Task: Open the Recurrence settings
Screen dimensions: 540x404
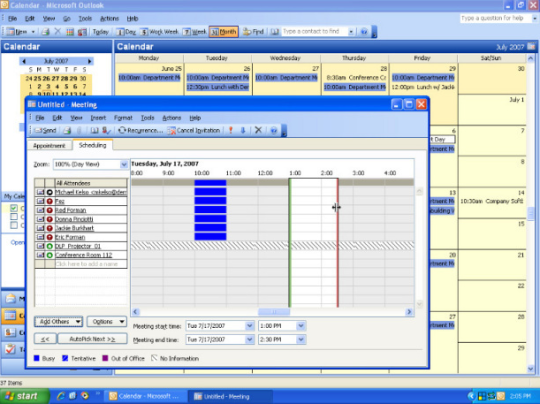Action: click(x=141, y=131)
